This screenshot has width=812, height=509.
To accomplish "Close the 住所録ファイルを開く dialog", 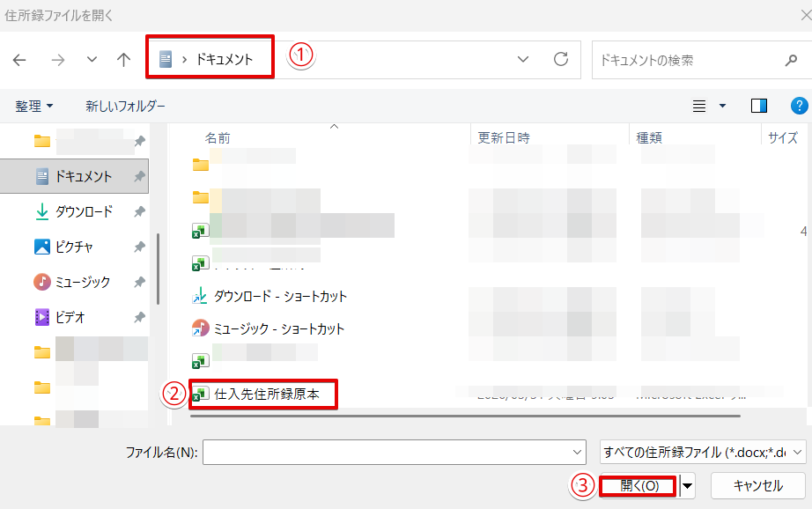I will pyautogui.click(x=805, y=16).
